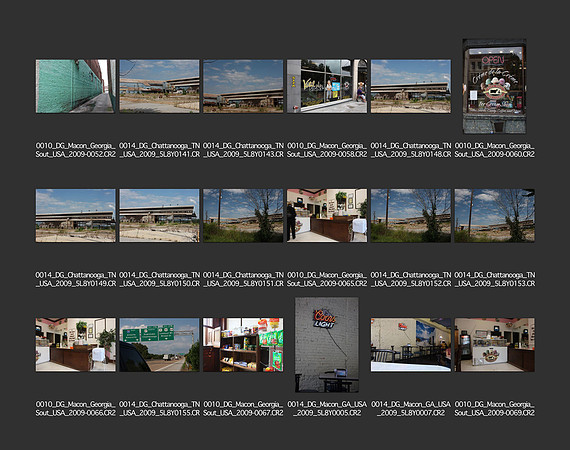Click filename ending 2009-0065.CR2
Screen dimensions: 570x450
[327, 279]
